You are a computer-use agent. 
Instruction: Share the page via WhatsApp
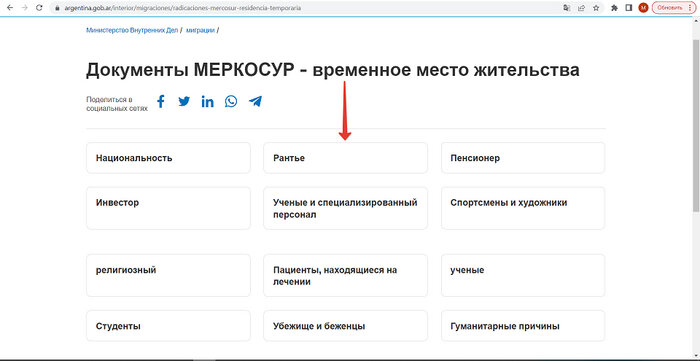click(x=231, y=102)
